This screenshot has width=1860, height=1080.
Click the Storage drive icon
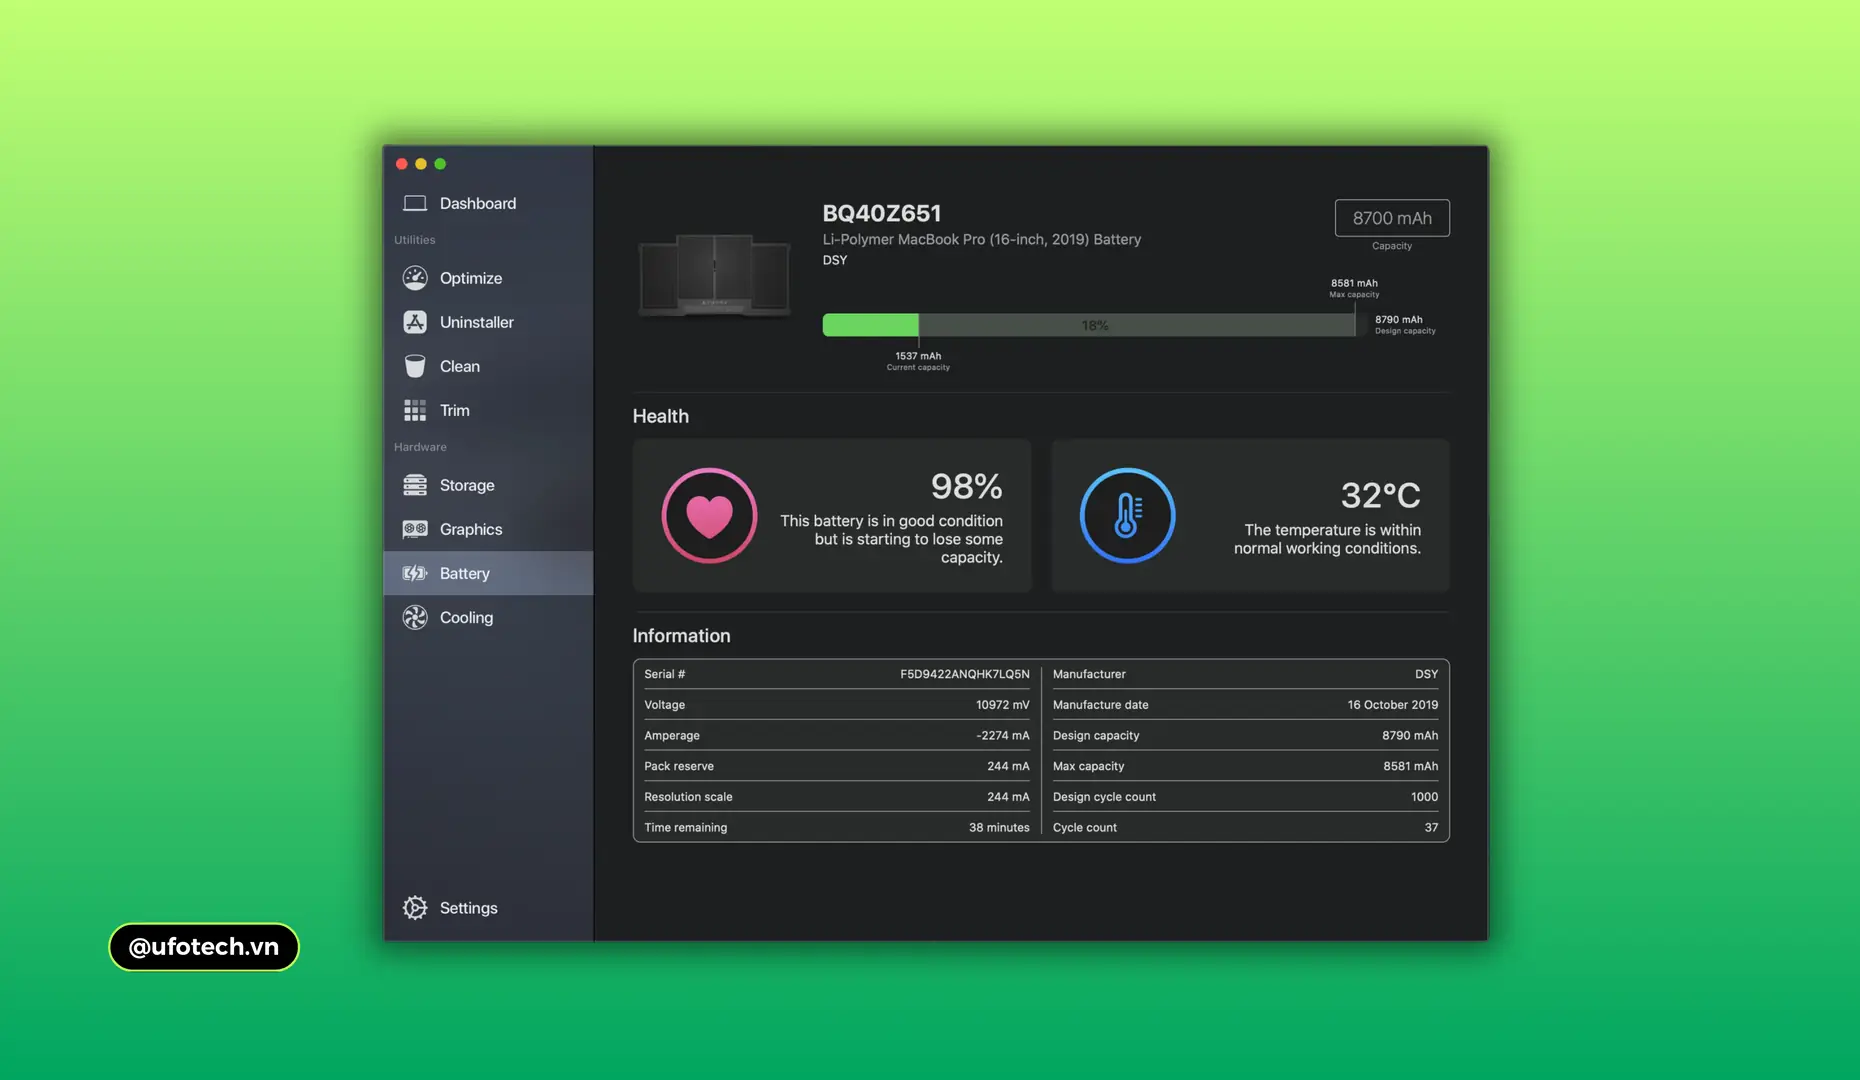pos(415,485)
